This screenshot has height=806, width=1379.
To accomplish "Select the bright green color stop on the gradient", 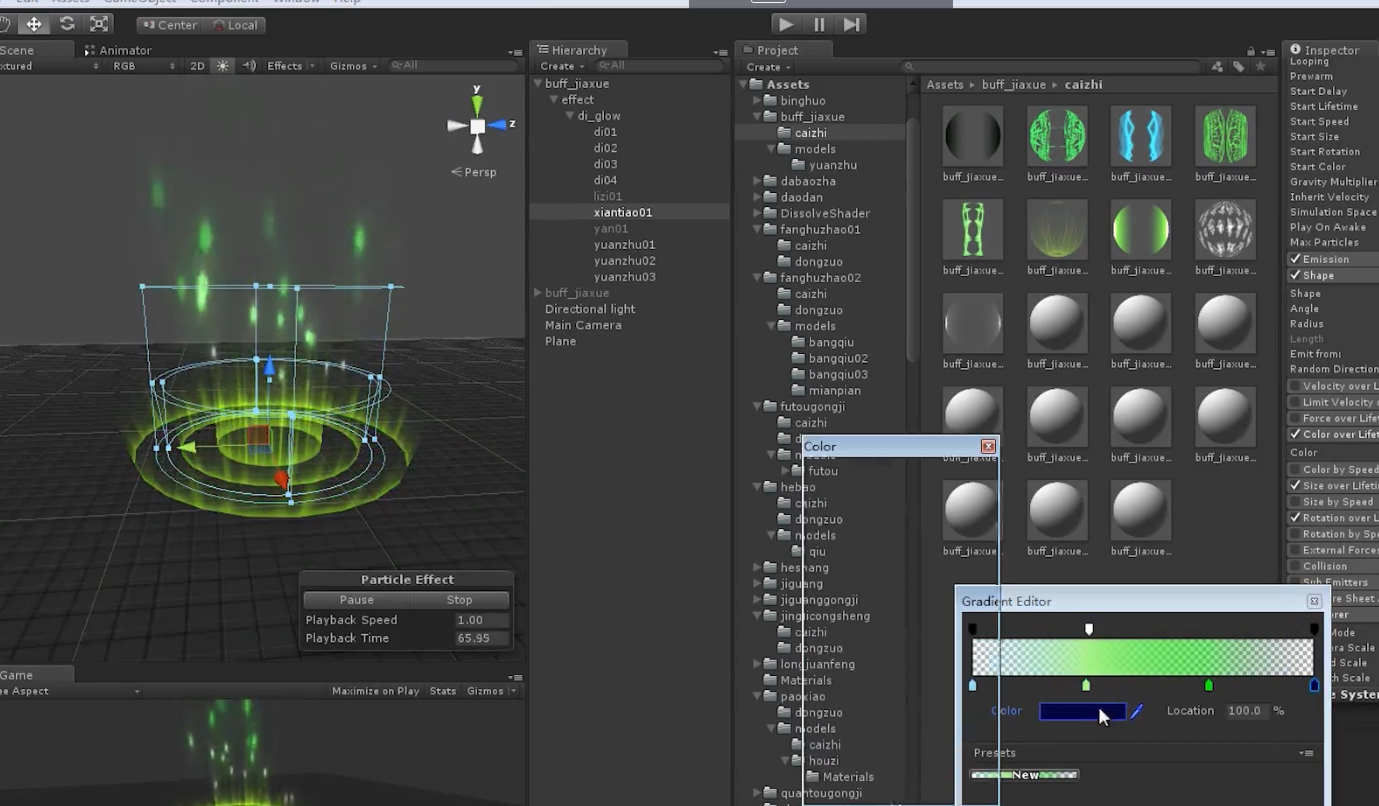I will pyautogui.click(x=1209, y=685).
